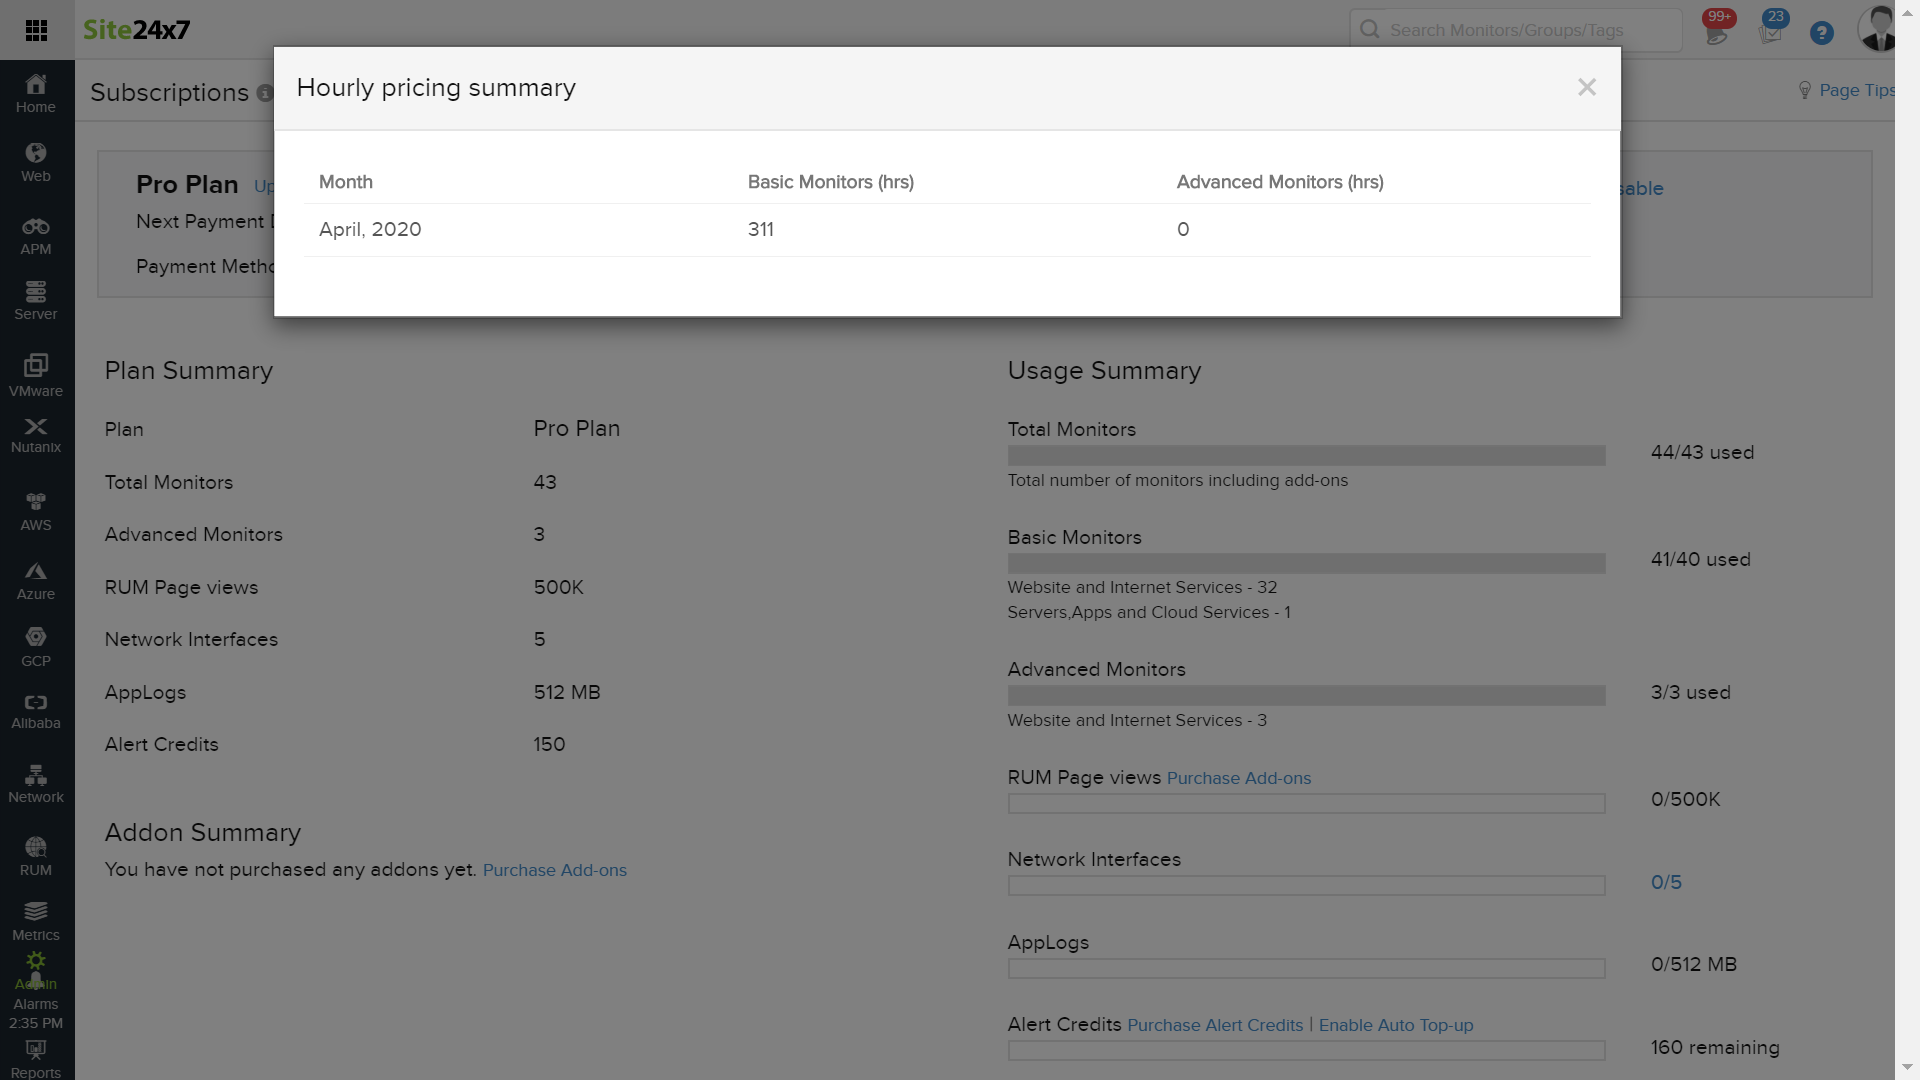Go to Home in sidebar
Image resolution: width=1920 pixels, height=1080 pixels.
[x=36, y=94]
